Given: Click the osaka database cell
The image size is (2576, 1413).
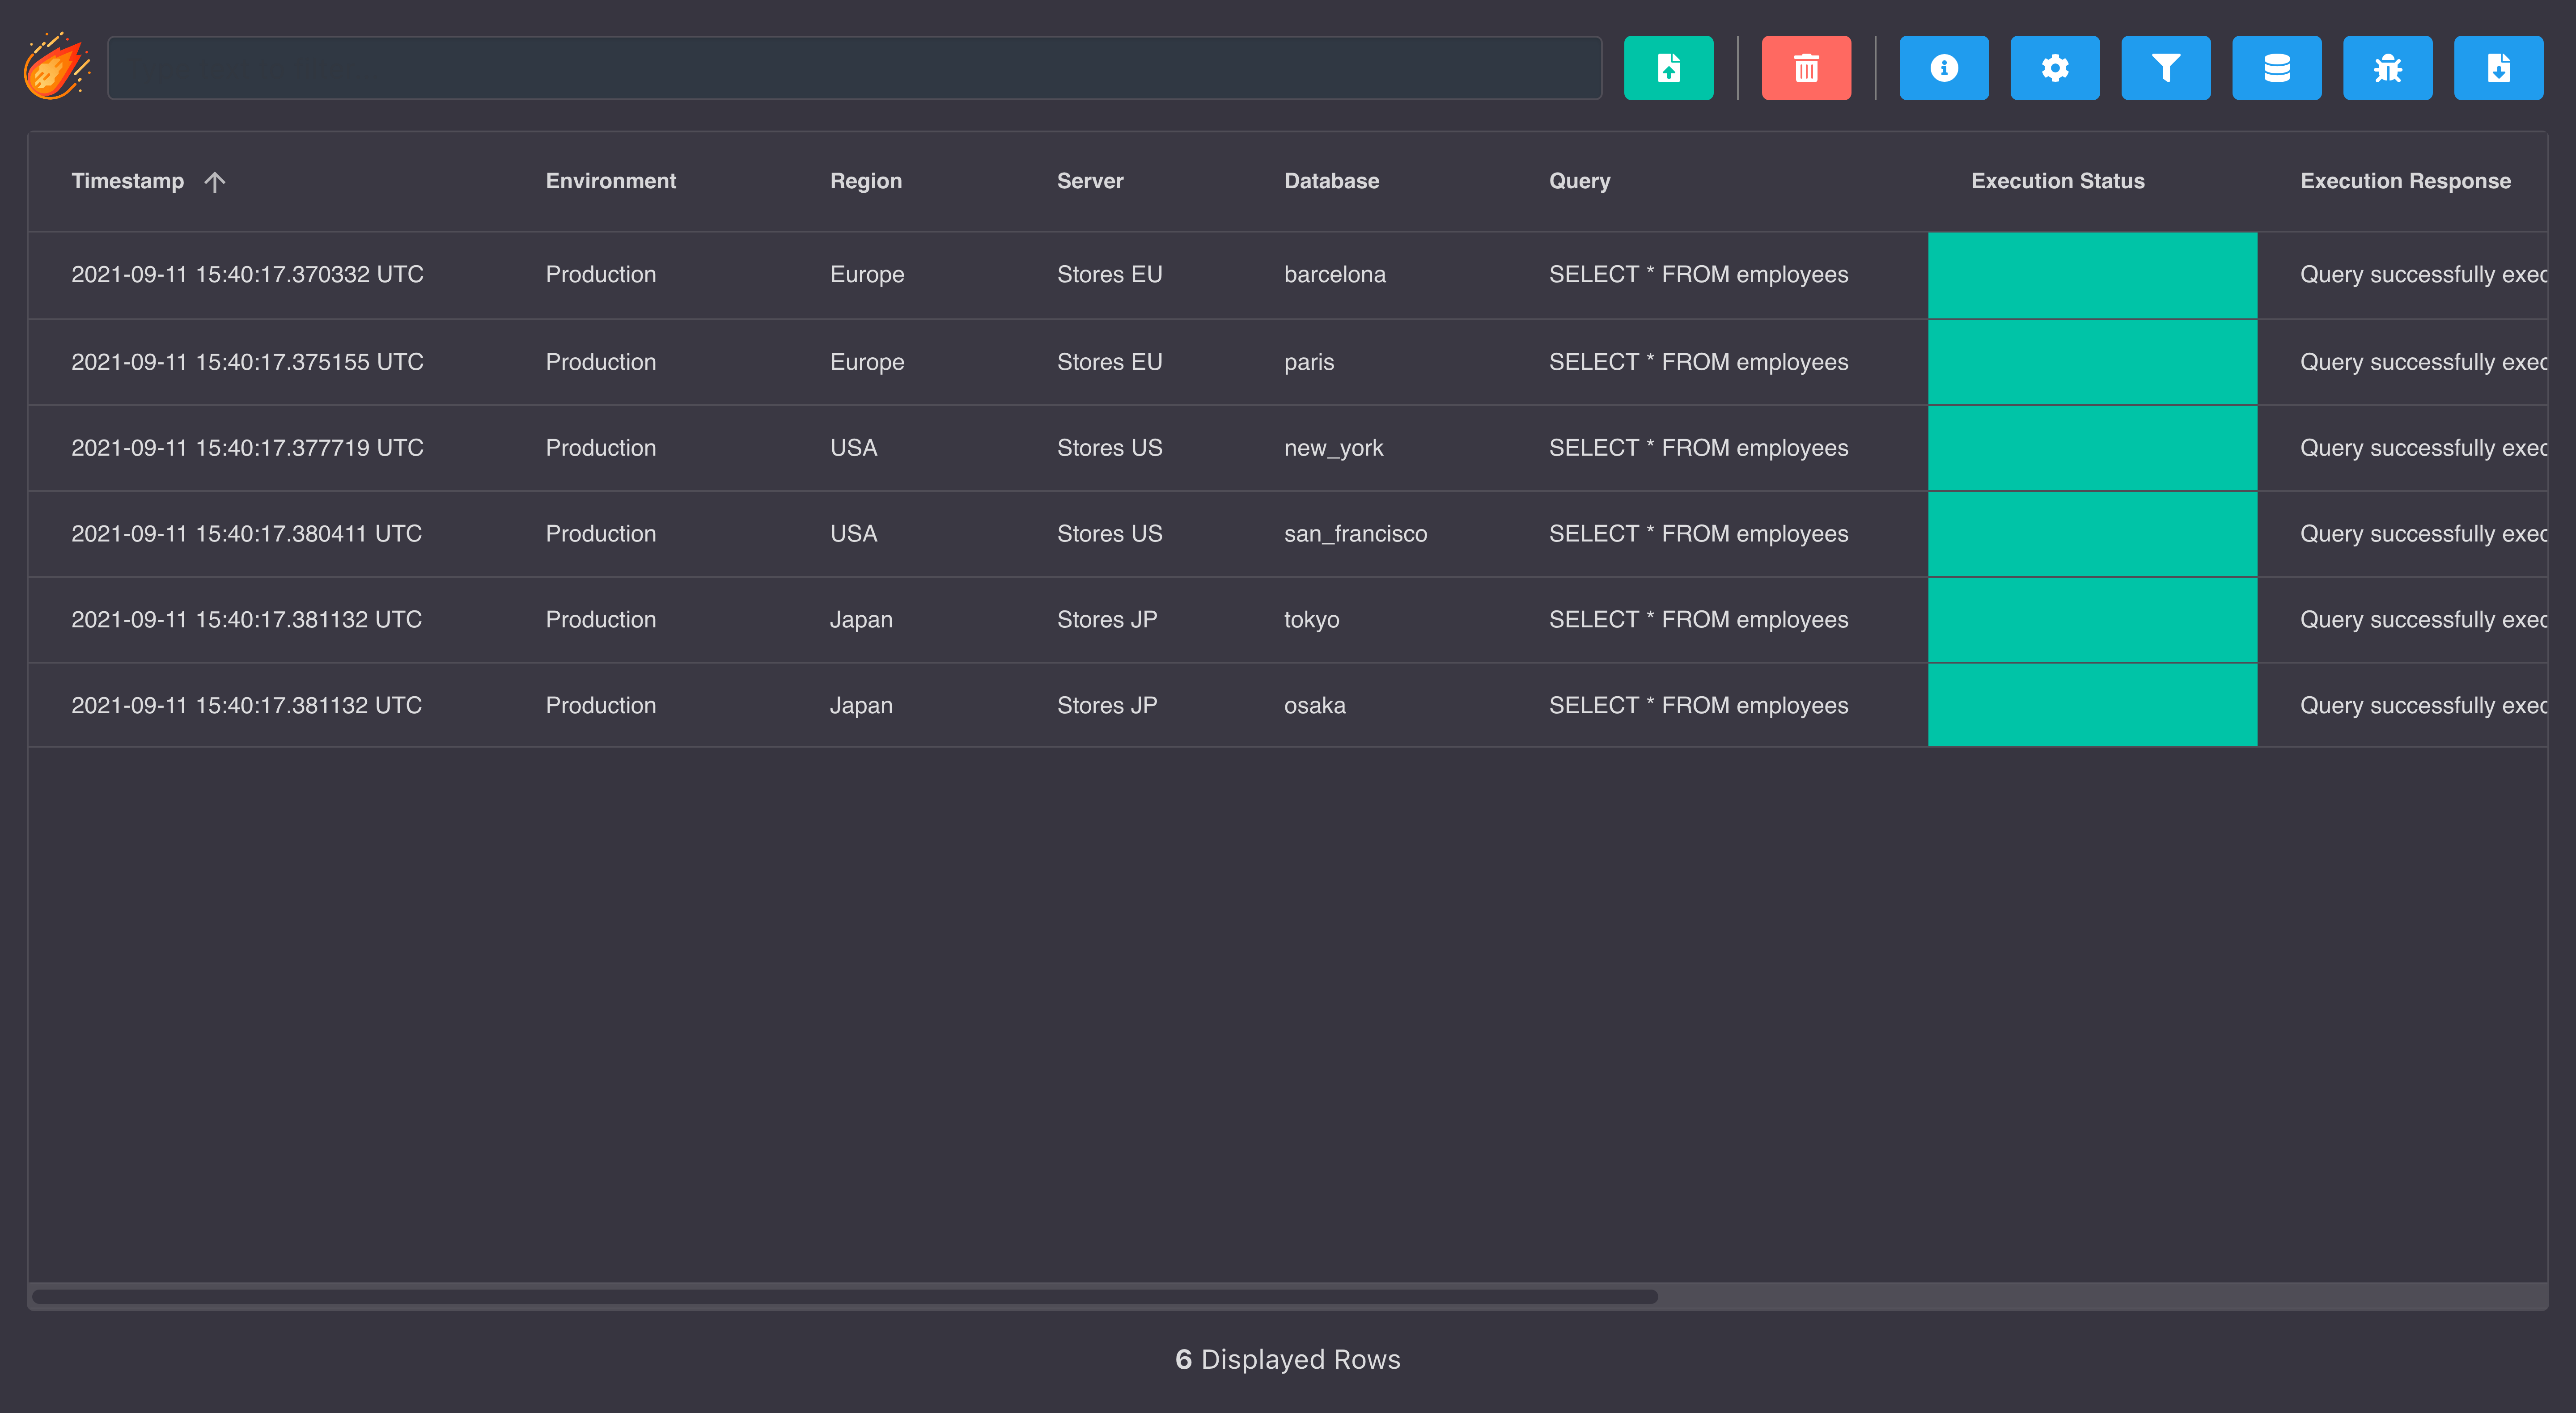Looking at the screenshot, I should point(1315,706).
